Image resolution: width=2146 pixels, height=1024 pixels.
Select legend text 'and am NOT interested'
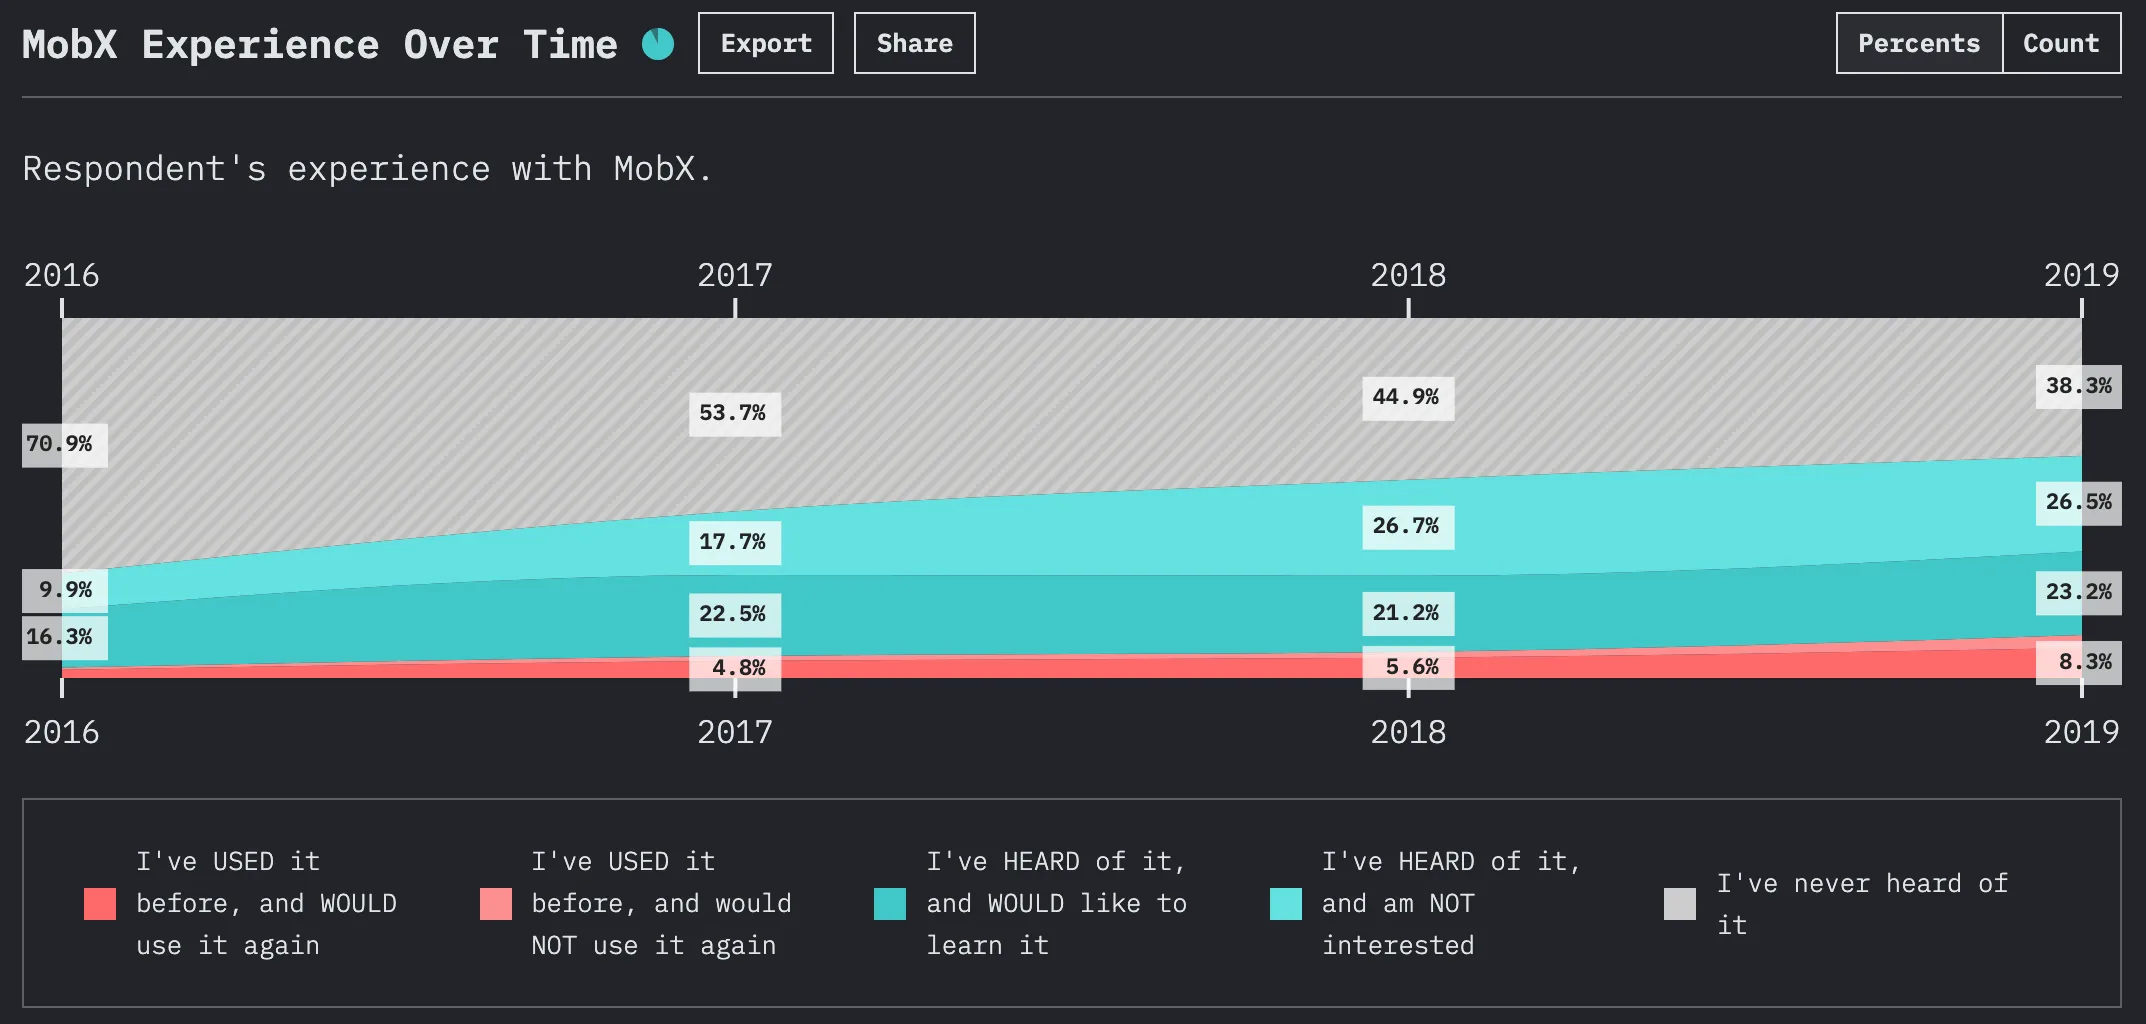tap(1398, 925)
